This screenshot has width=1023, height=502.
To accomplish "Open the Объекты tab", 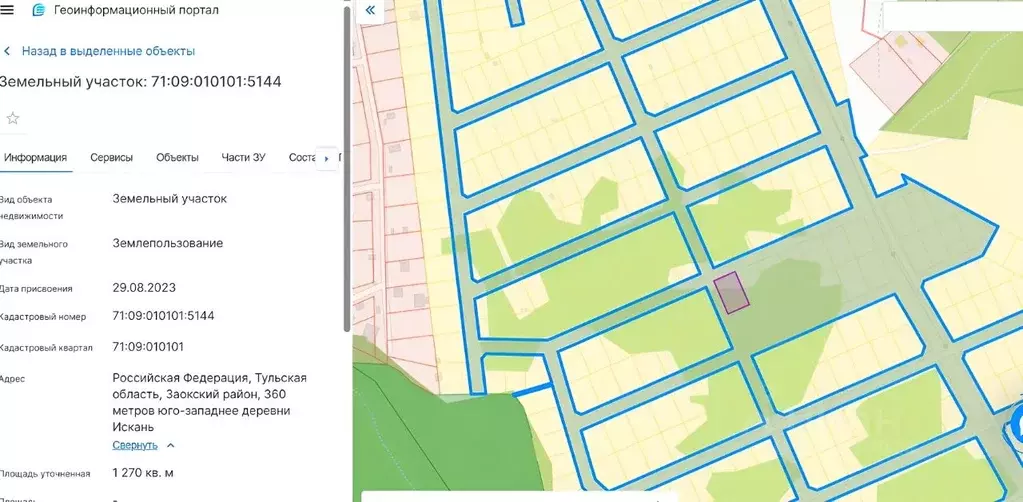I will [x=177, y=157].
